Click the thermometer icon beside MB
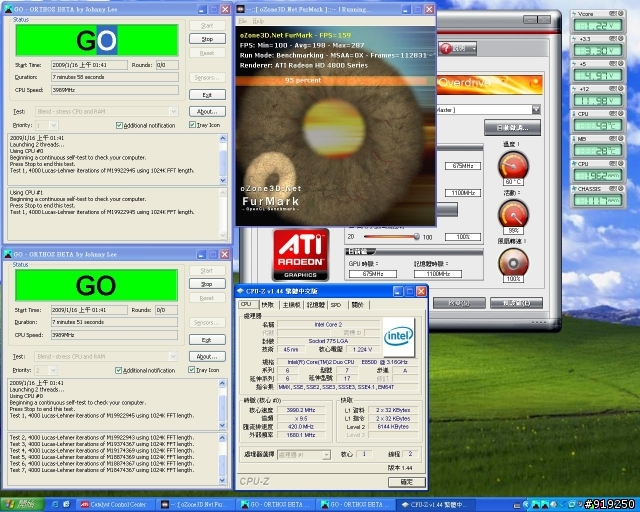640x512 pixels. [574, 139]
